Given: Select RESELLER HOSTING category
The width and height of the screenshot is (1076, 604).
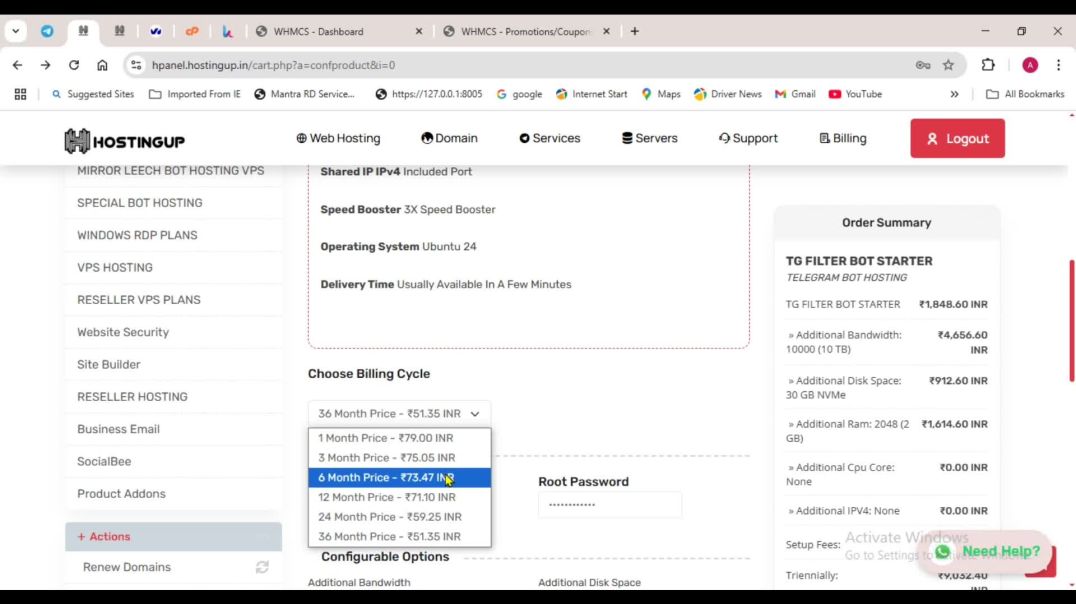Looking at the screenshot, I should 173,397.
